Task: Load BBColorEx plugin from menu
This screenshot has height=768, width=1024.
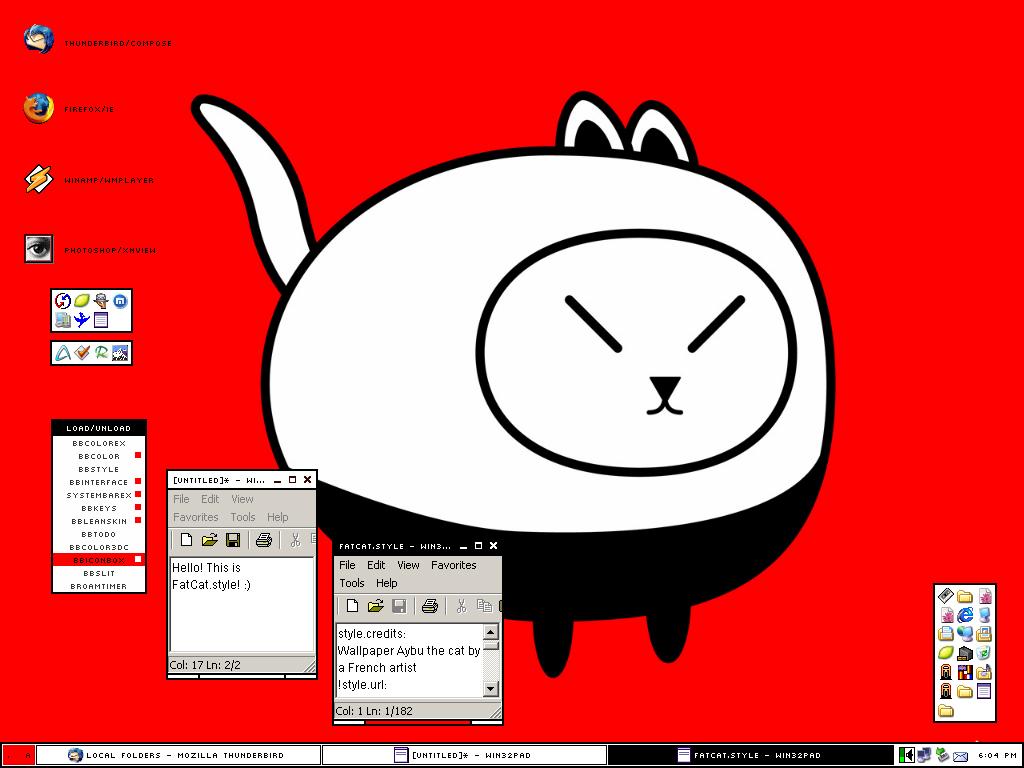Action: pyautogui.click(x=99, y=443)
